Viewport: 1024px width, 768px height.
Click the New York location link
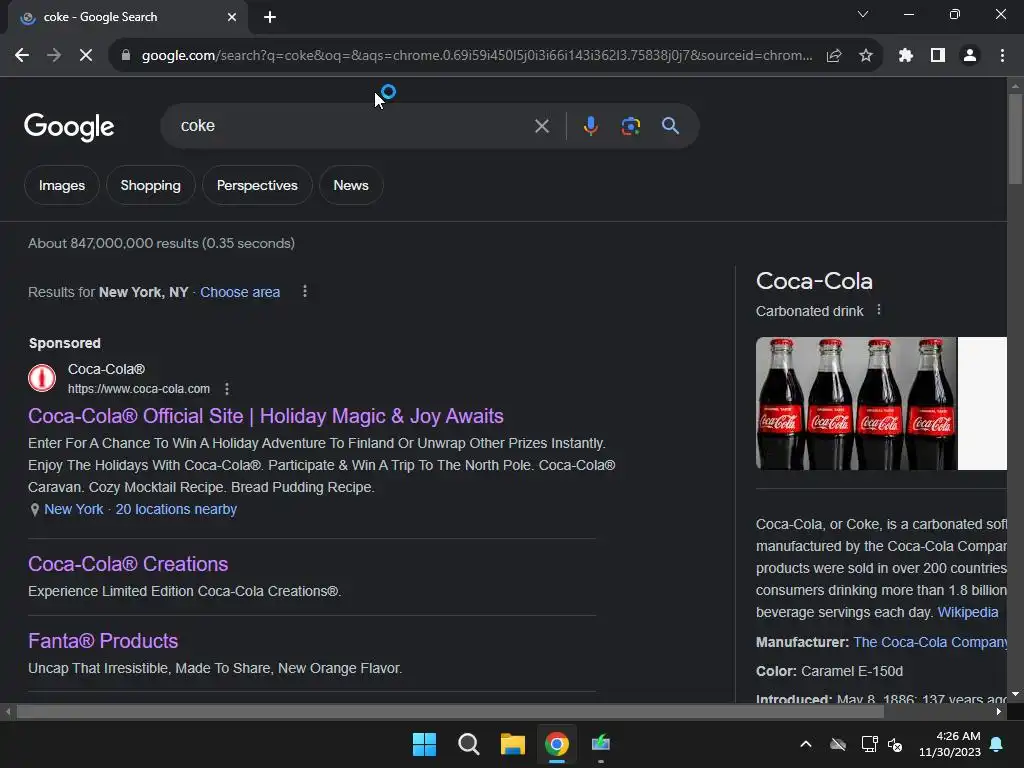point(74,509)
